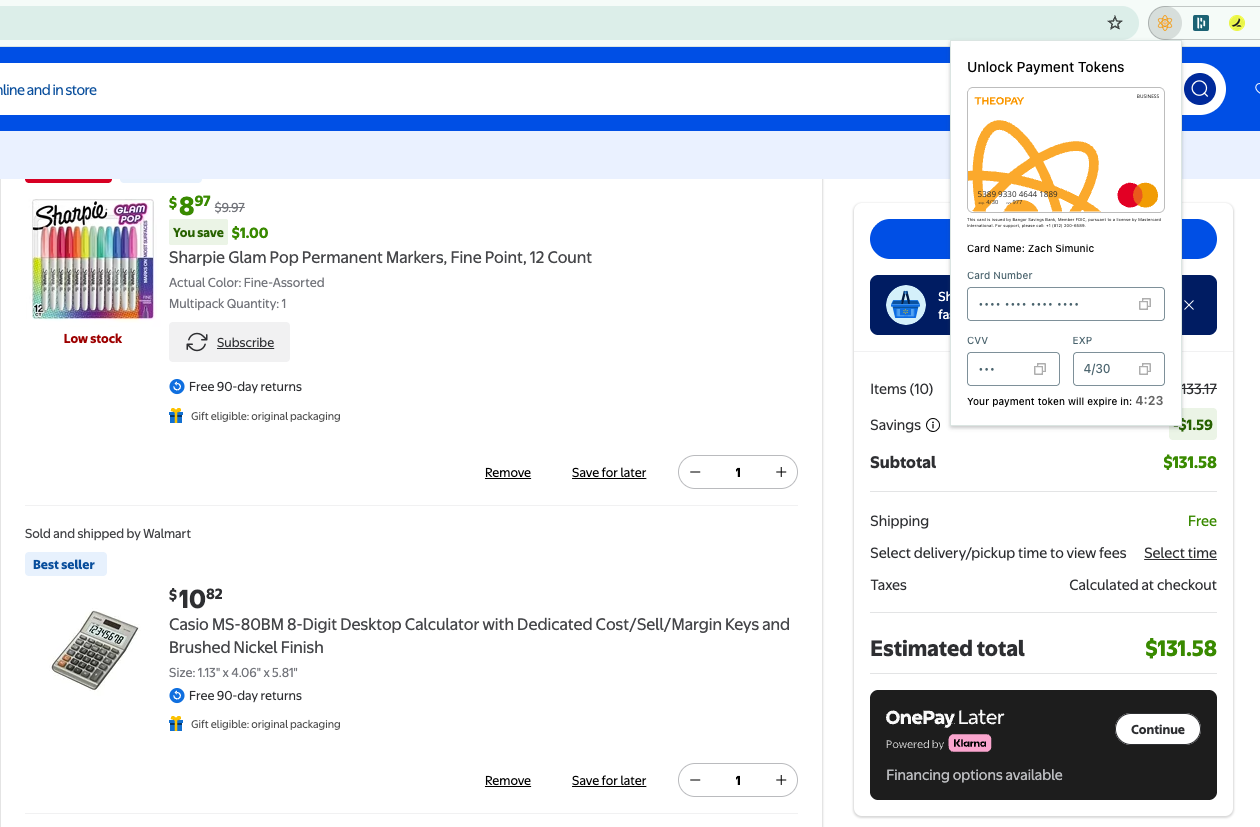Viewport: 1260px width, 827px height.
Task: Click shipping 'Free' value
Action: (1202, 521)
